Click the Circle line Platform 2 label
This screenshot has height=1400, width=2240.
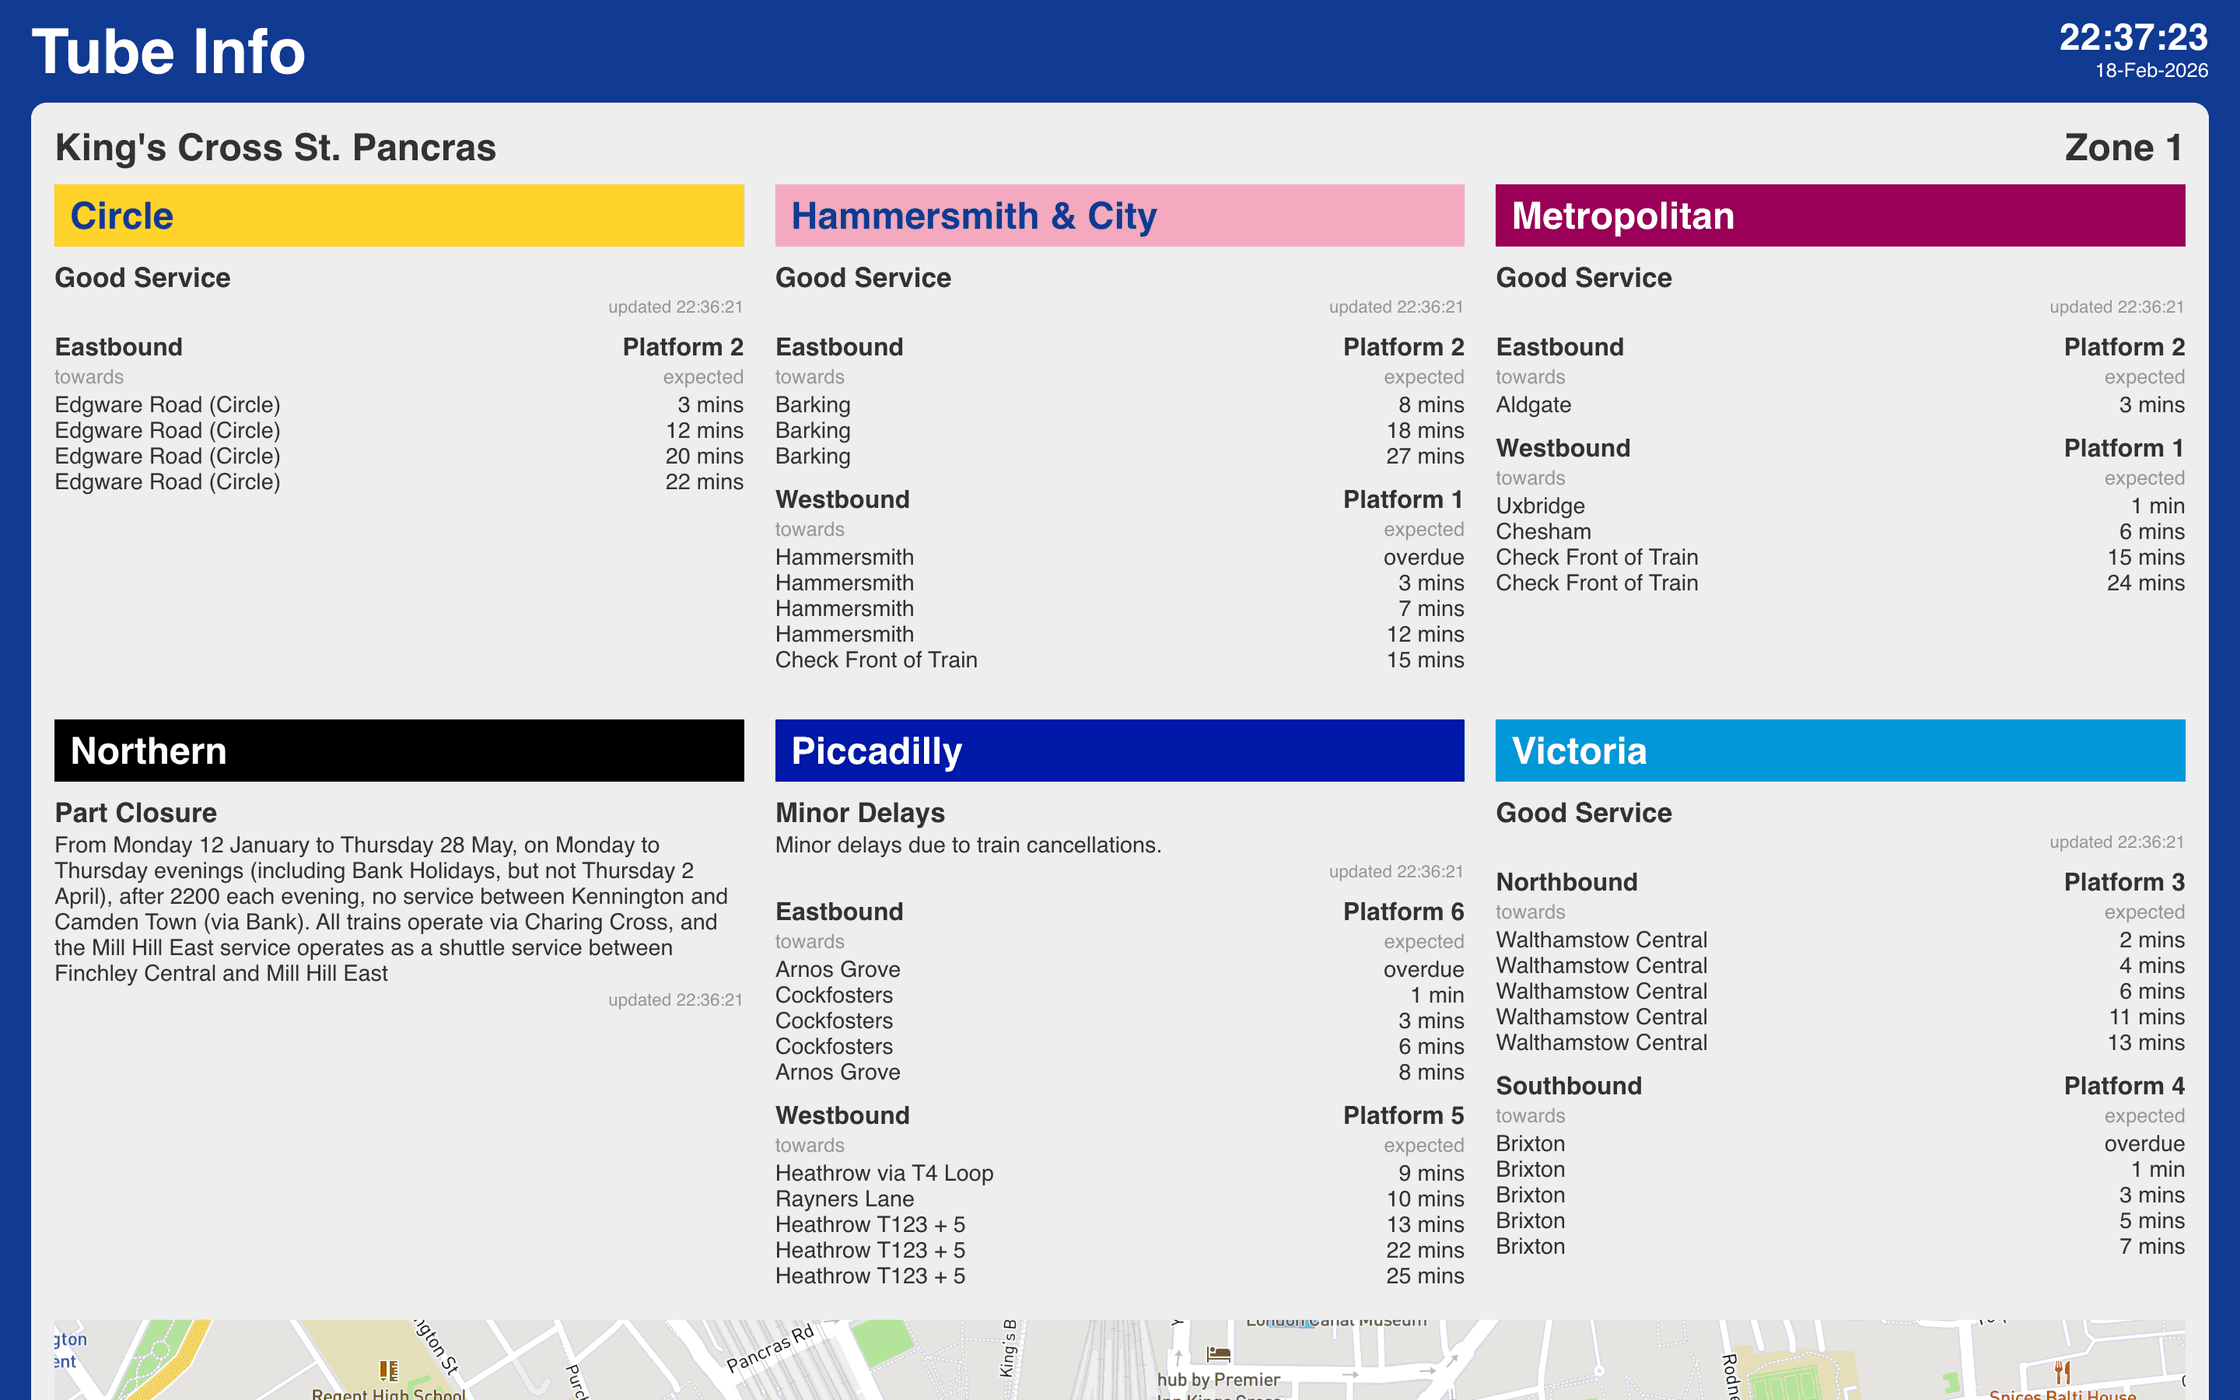pyautogui.click(x=683, y=347)
